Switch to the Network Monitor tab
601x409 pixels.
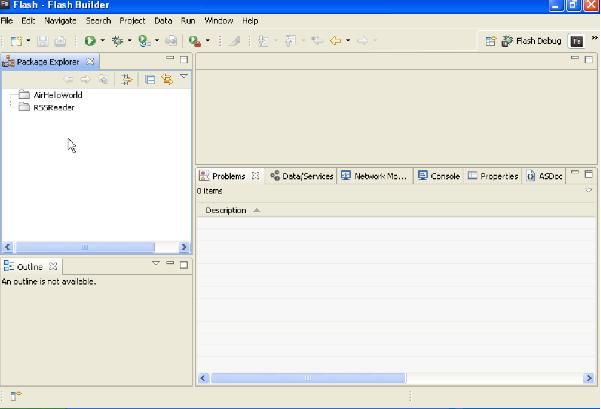[374, 176]
